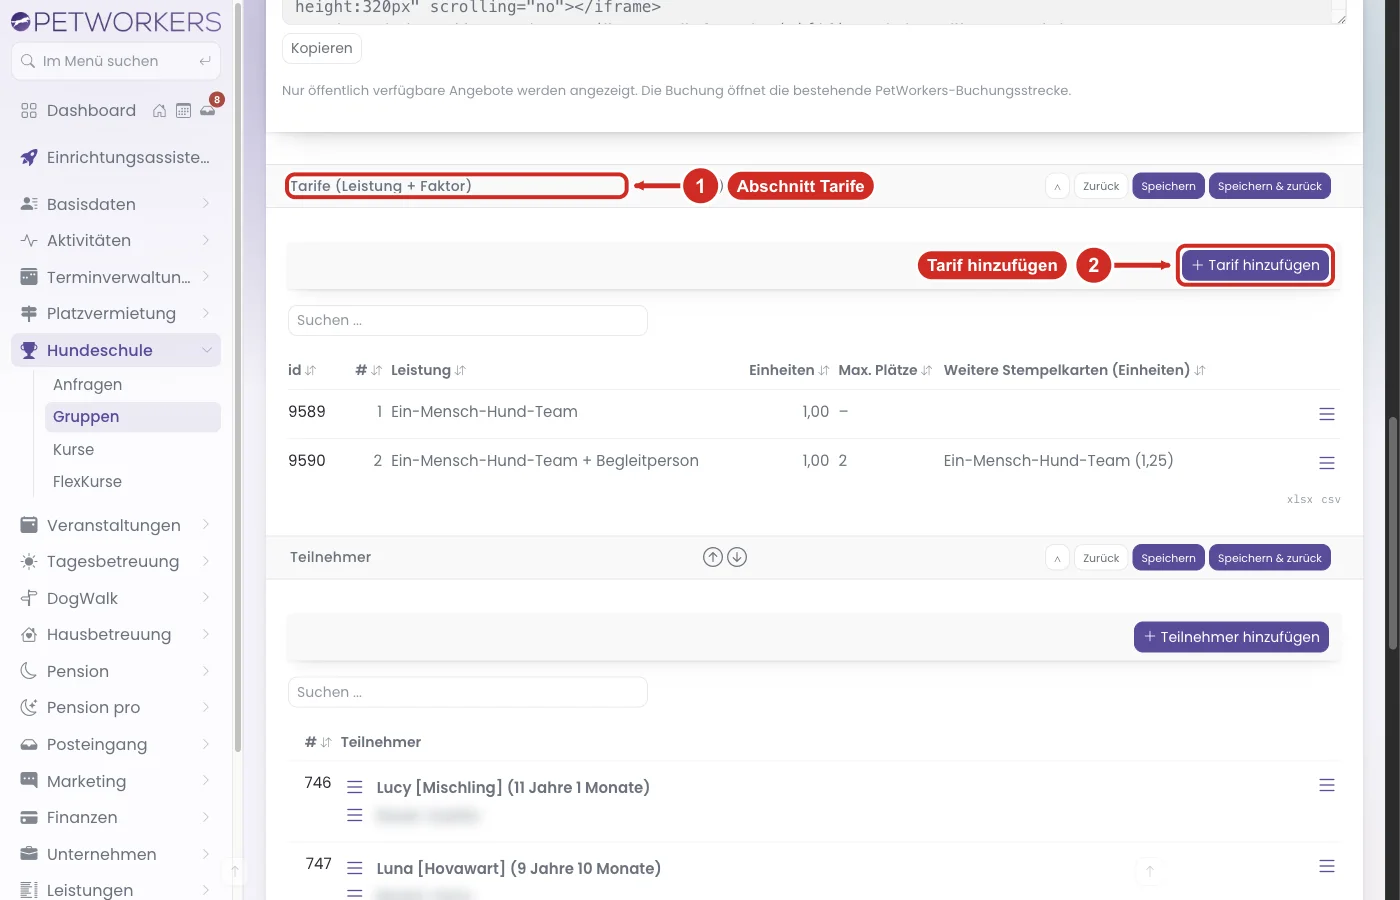Open row menu for tariff 9590
Viewport: 1400px width, 900px height.
[1327, 463]
